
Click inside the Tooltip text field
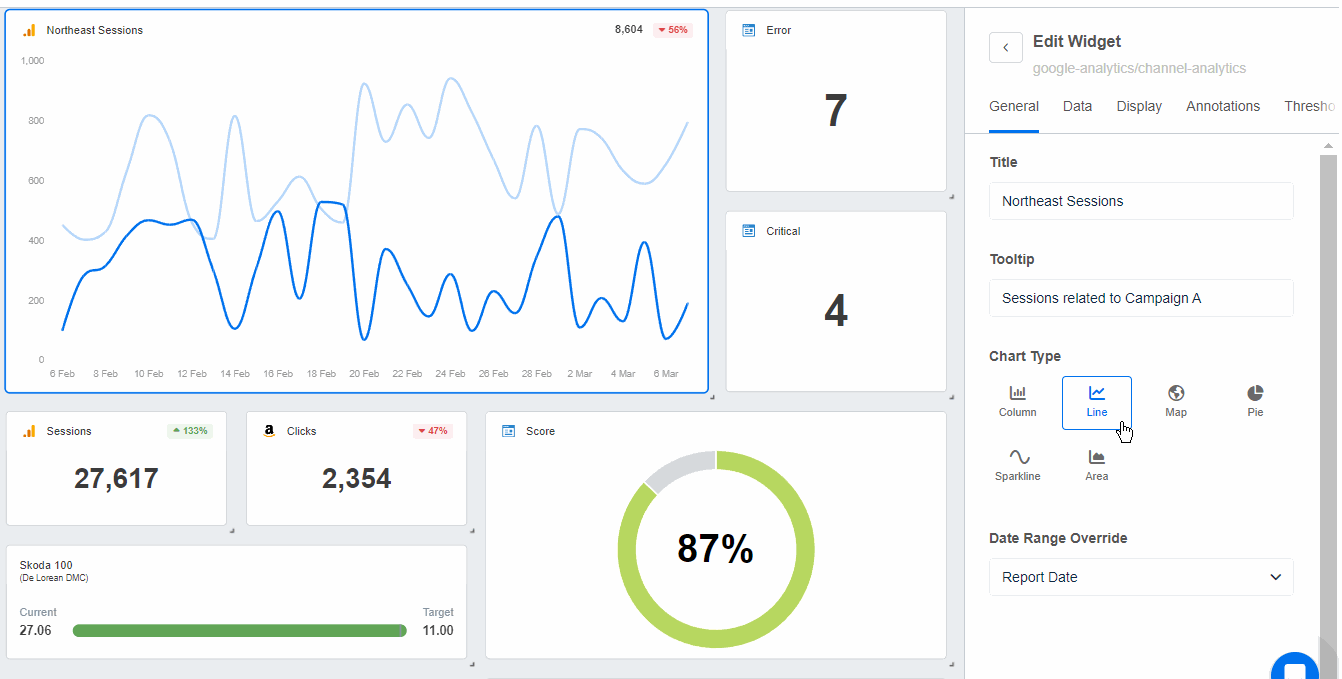coord(1141,297)
